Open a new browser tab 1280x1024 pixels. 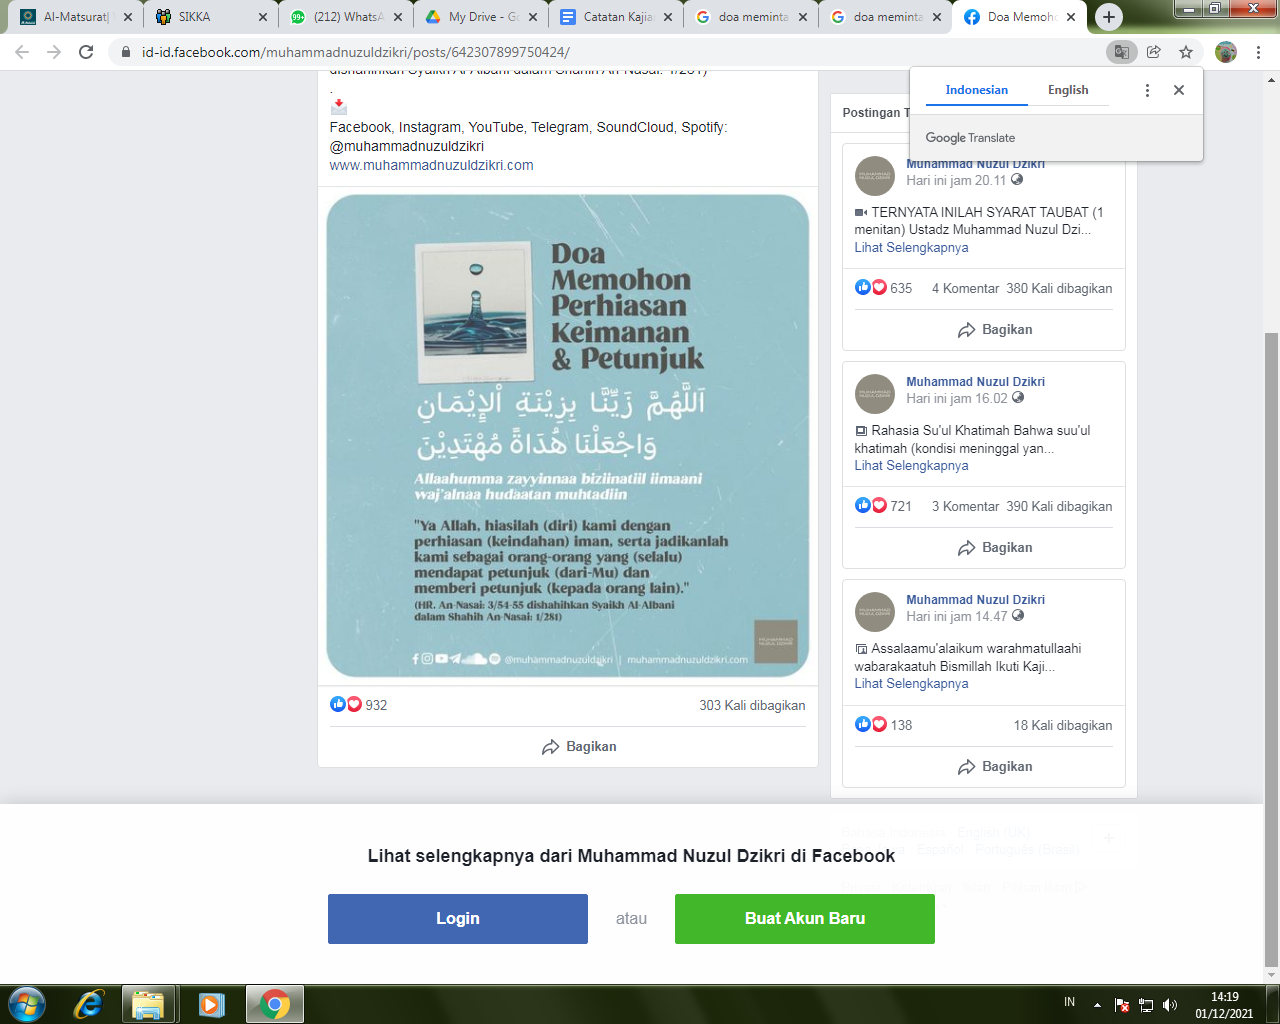click(x=1108, y=17)
